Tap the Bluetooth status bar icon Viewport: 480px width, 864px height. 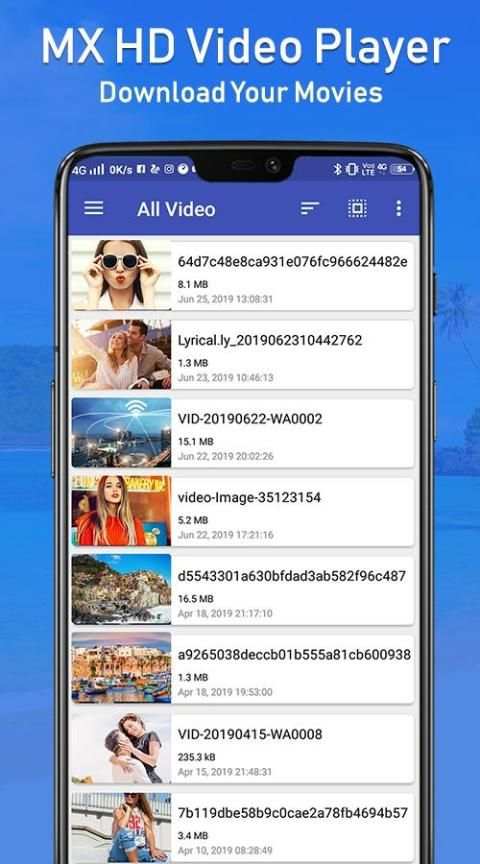tap(338, 170)
